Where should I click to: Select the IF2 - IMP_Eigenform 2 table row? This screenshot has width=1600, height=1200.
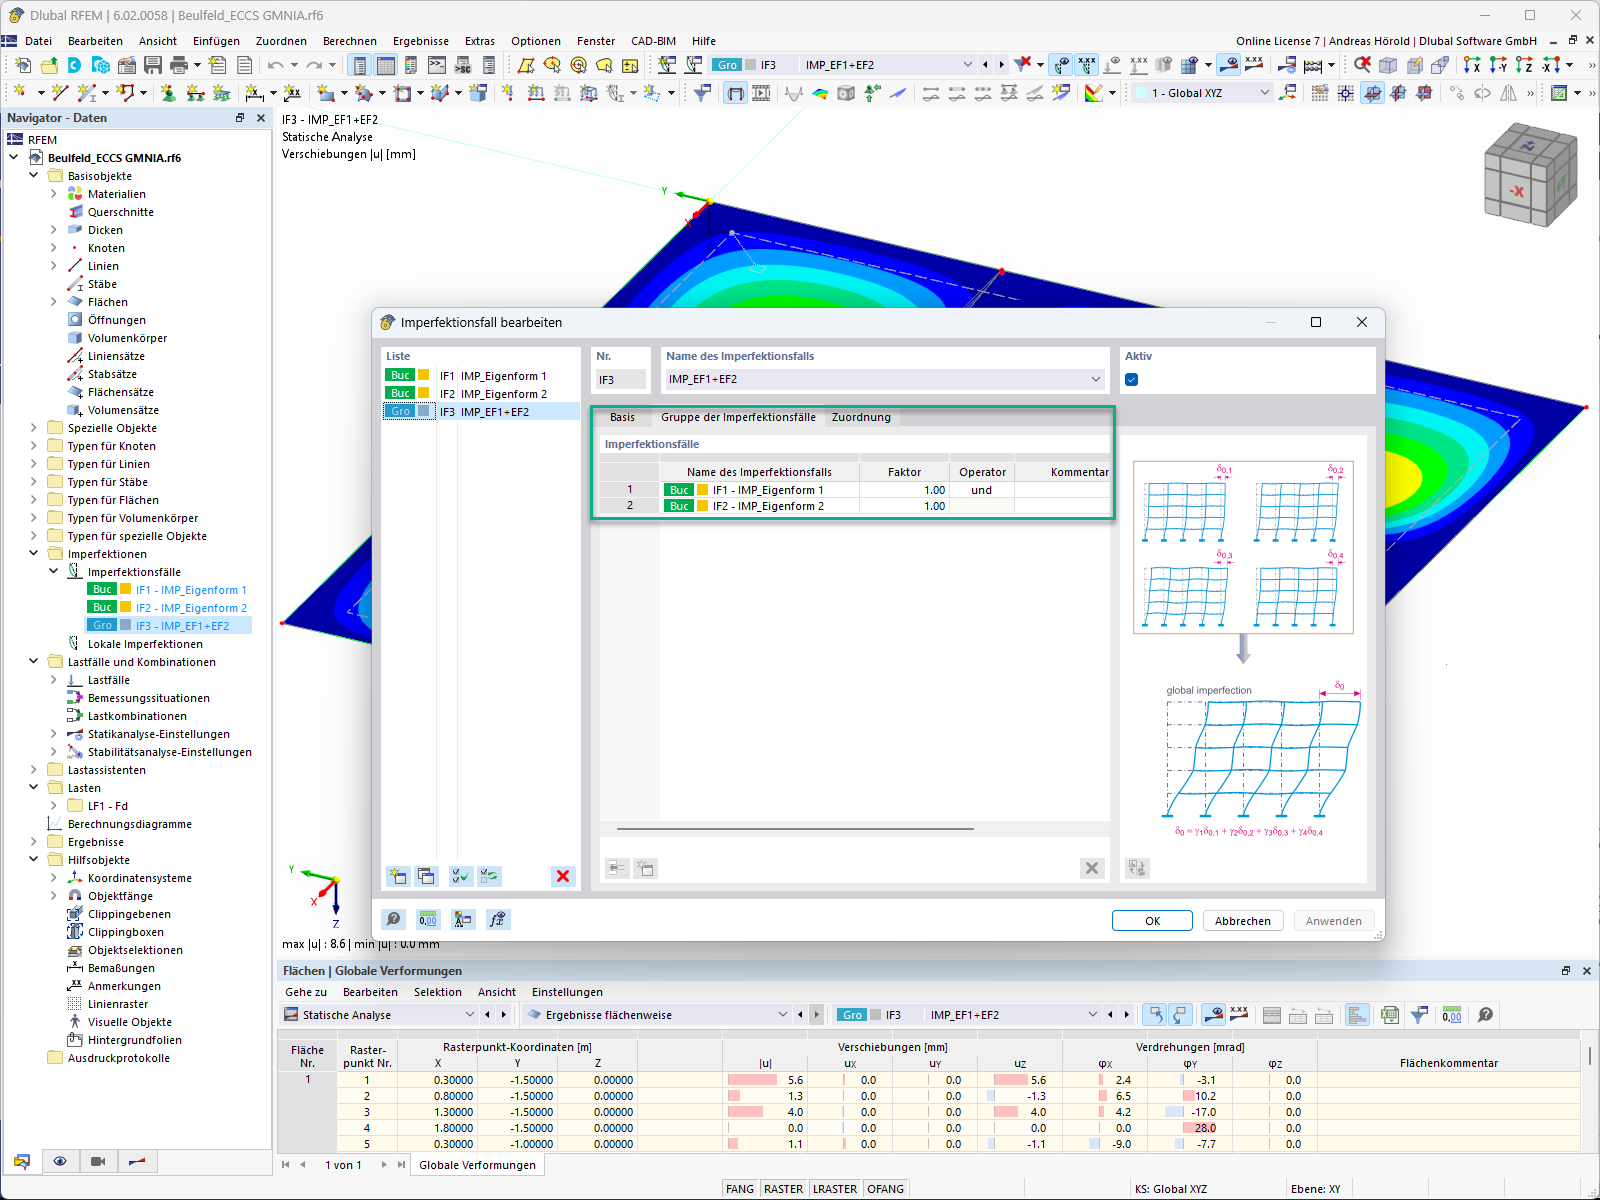click(854, 506)
